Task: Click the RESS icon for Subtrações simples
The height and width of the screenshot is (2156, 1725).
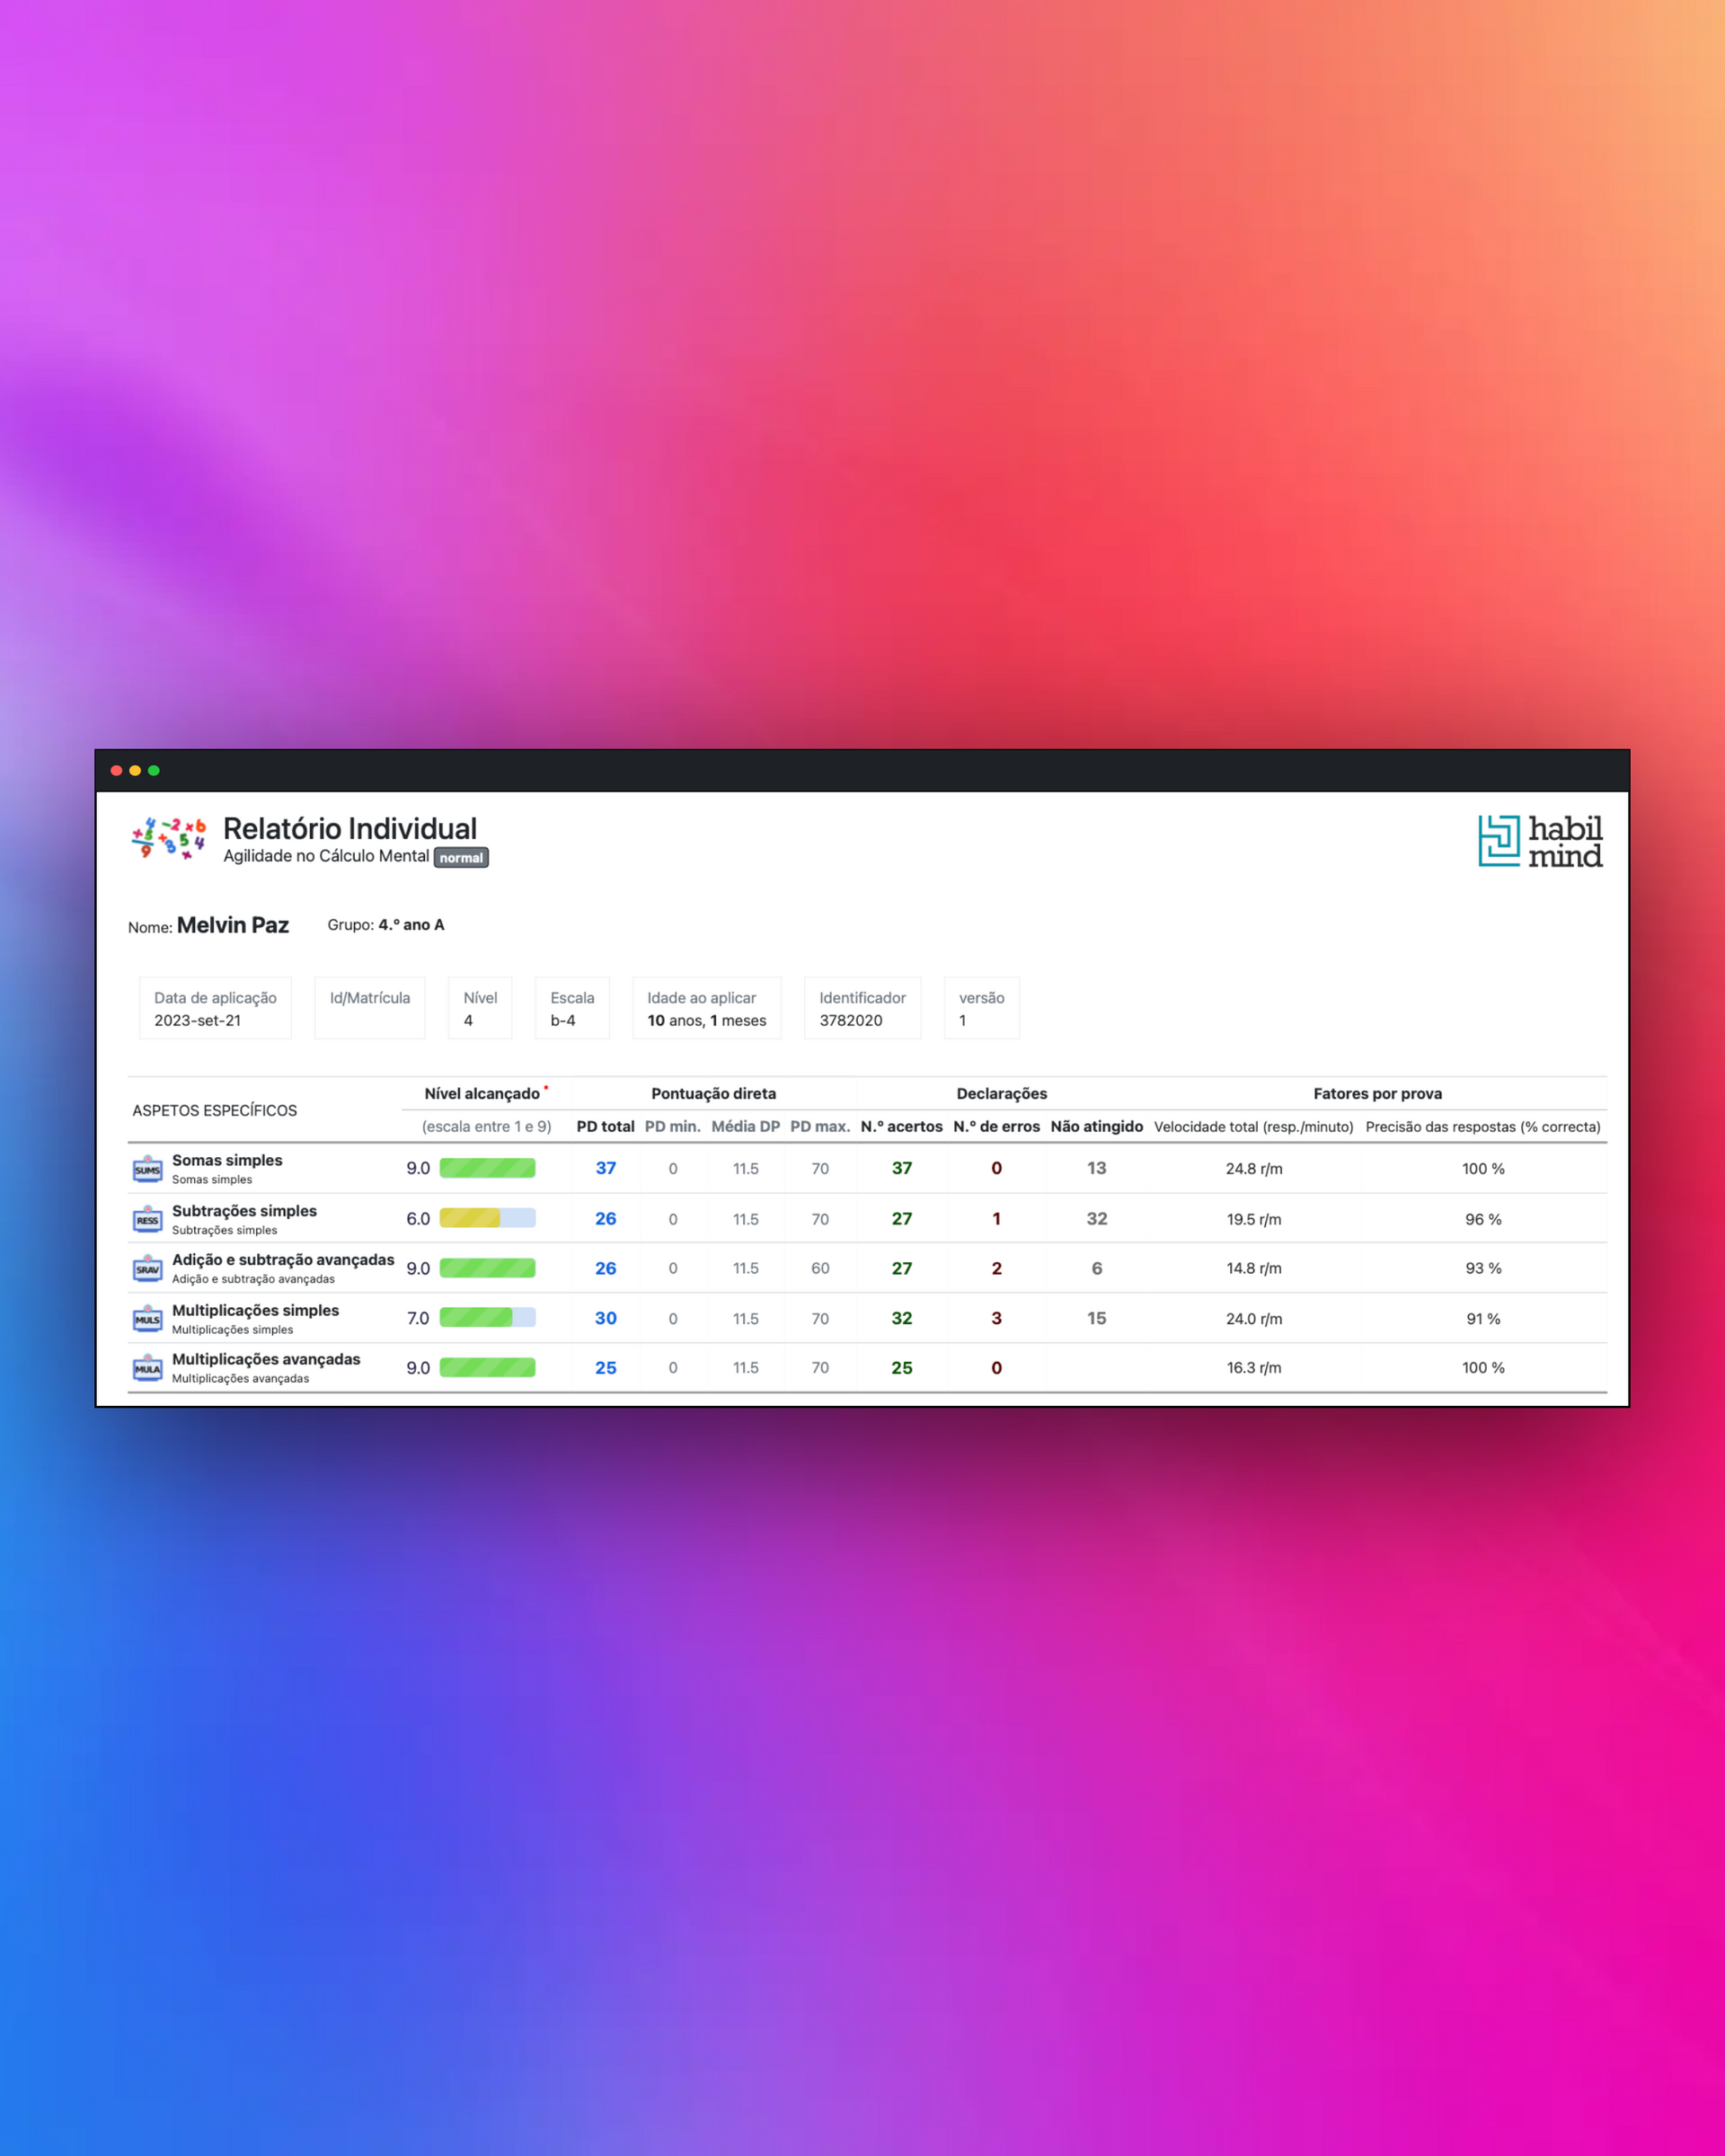Action: 147,1219
